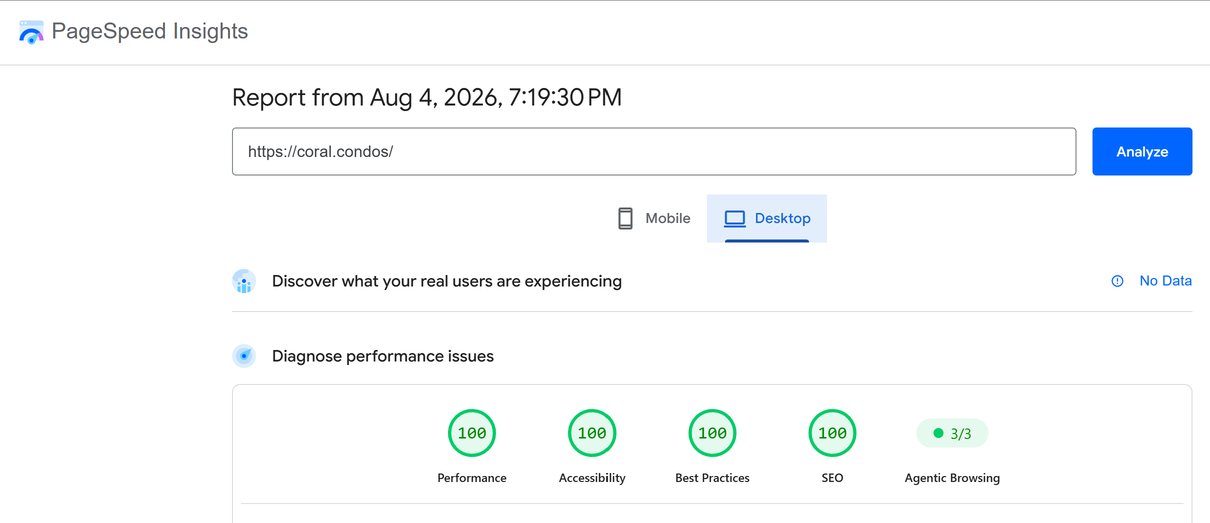Jump to the Performance score gauge
1210x523 pixels.
click(472, 434)
